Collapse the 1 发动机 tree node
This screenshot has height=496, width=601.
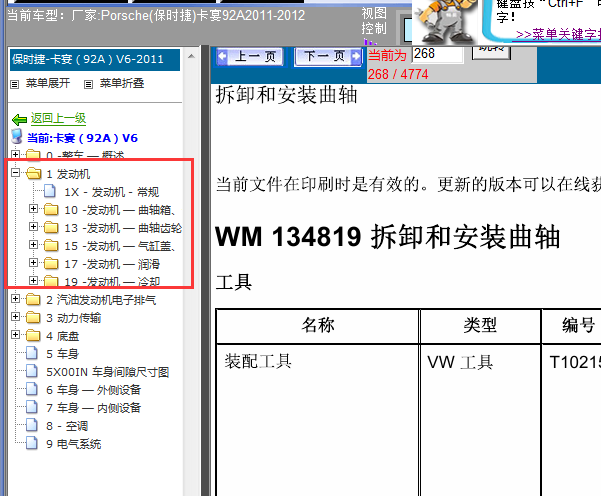tap(15, 173)
